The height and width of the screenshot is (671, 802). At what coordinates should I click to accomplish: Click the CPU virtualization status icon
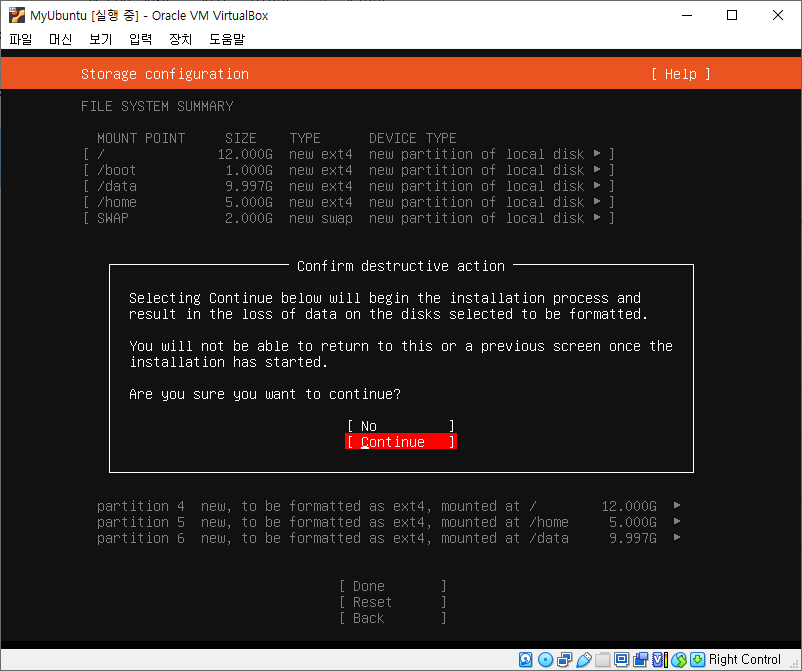(x=659, y=660)
